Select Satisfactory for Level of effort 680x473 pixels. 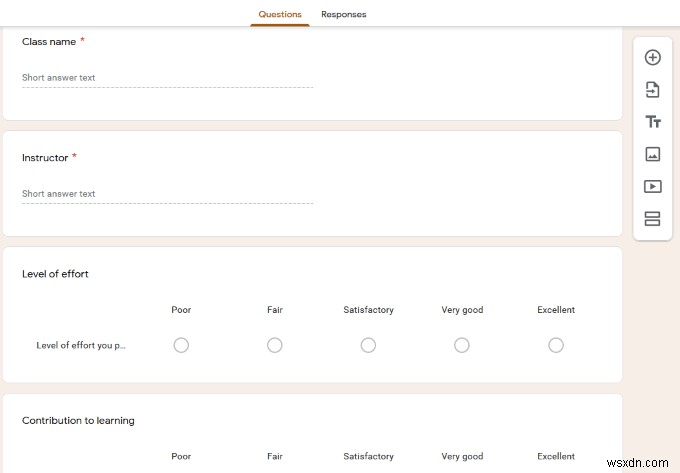point(368,345)
